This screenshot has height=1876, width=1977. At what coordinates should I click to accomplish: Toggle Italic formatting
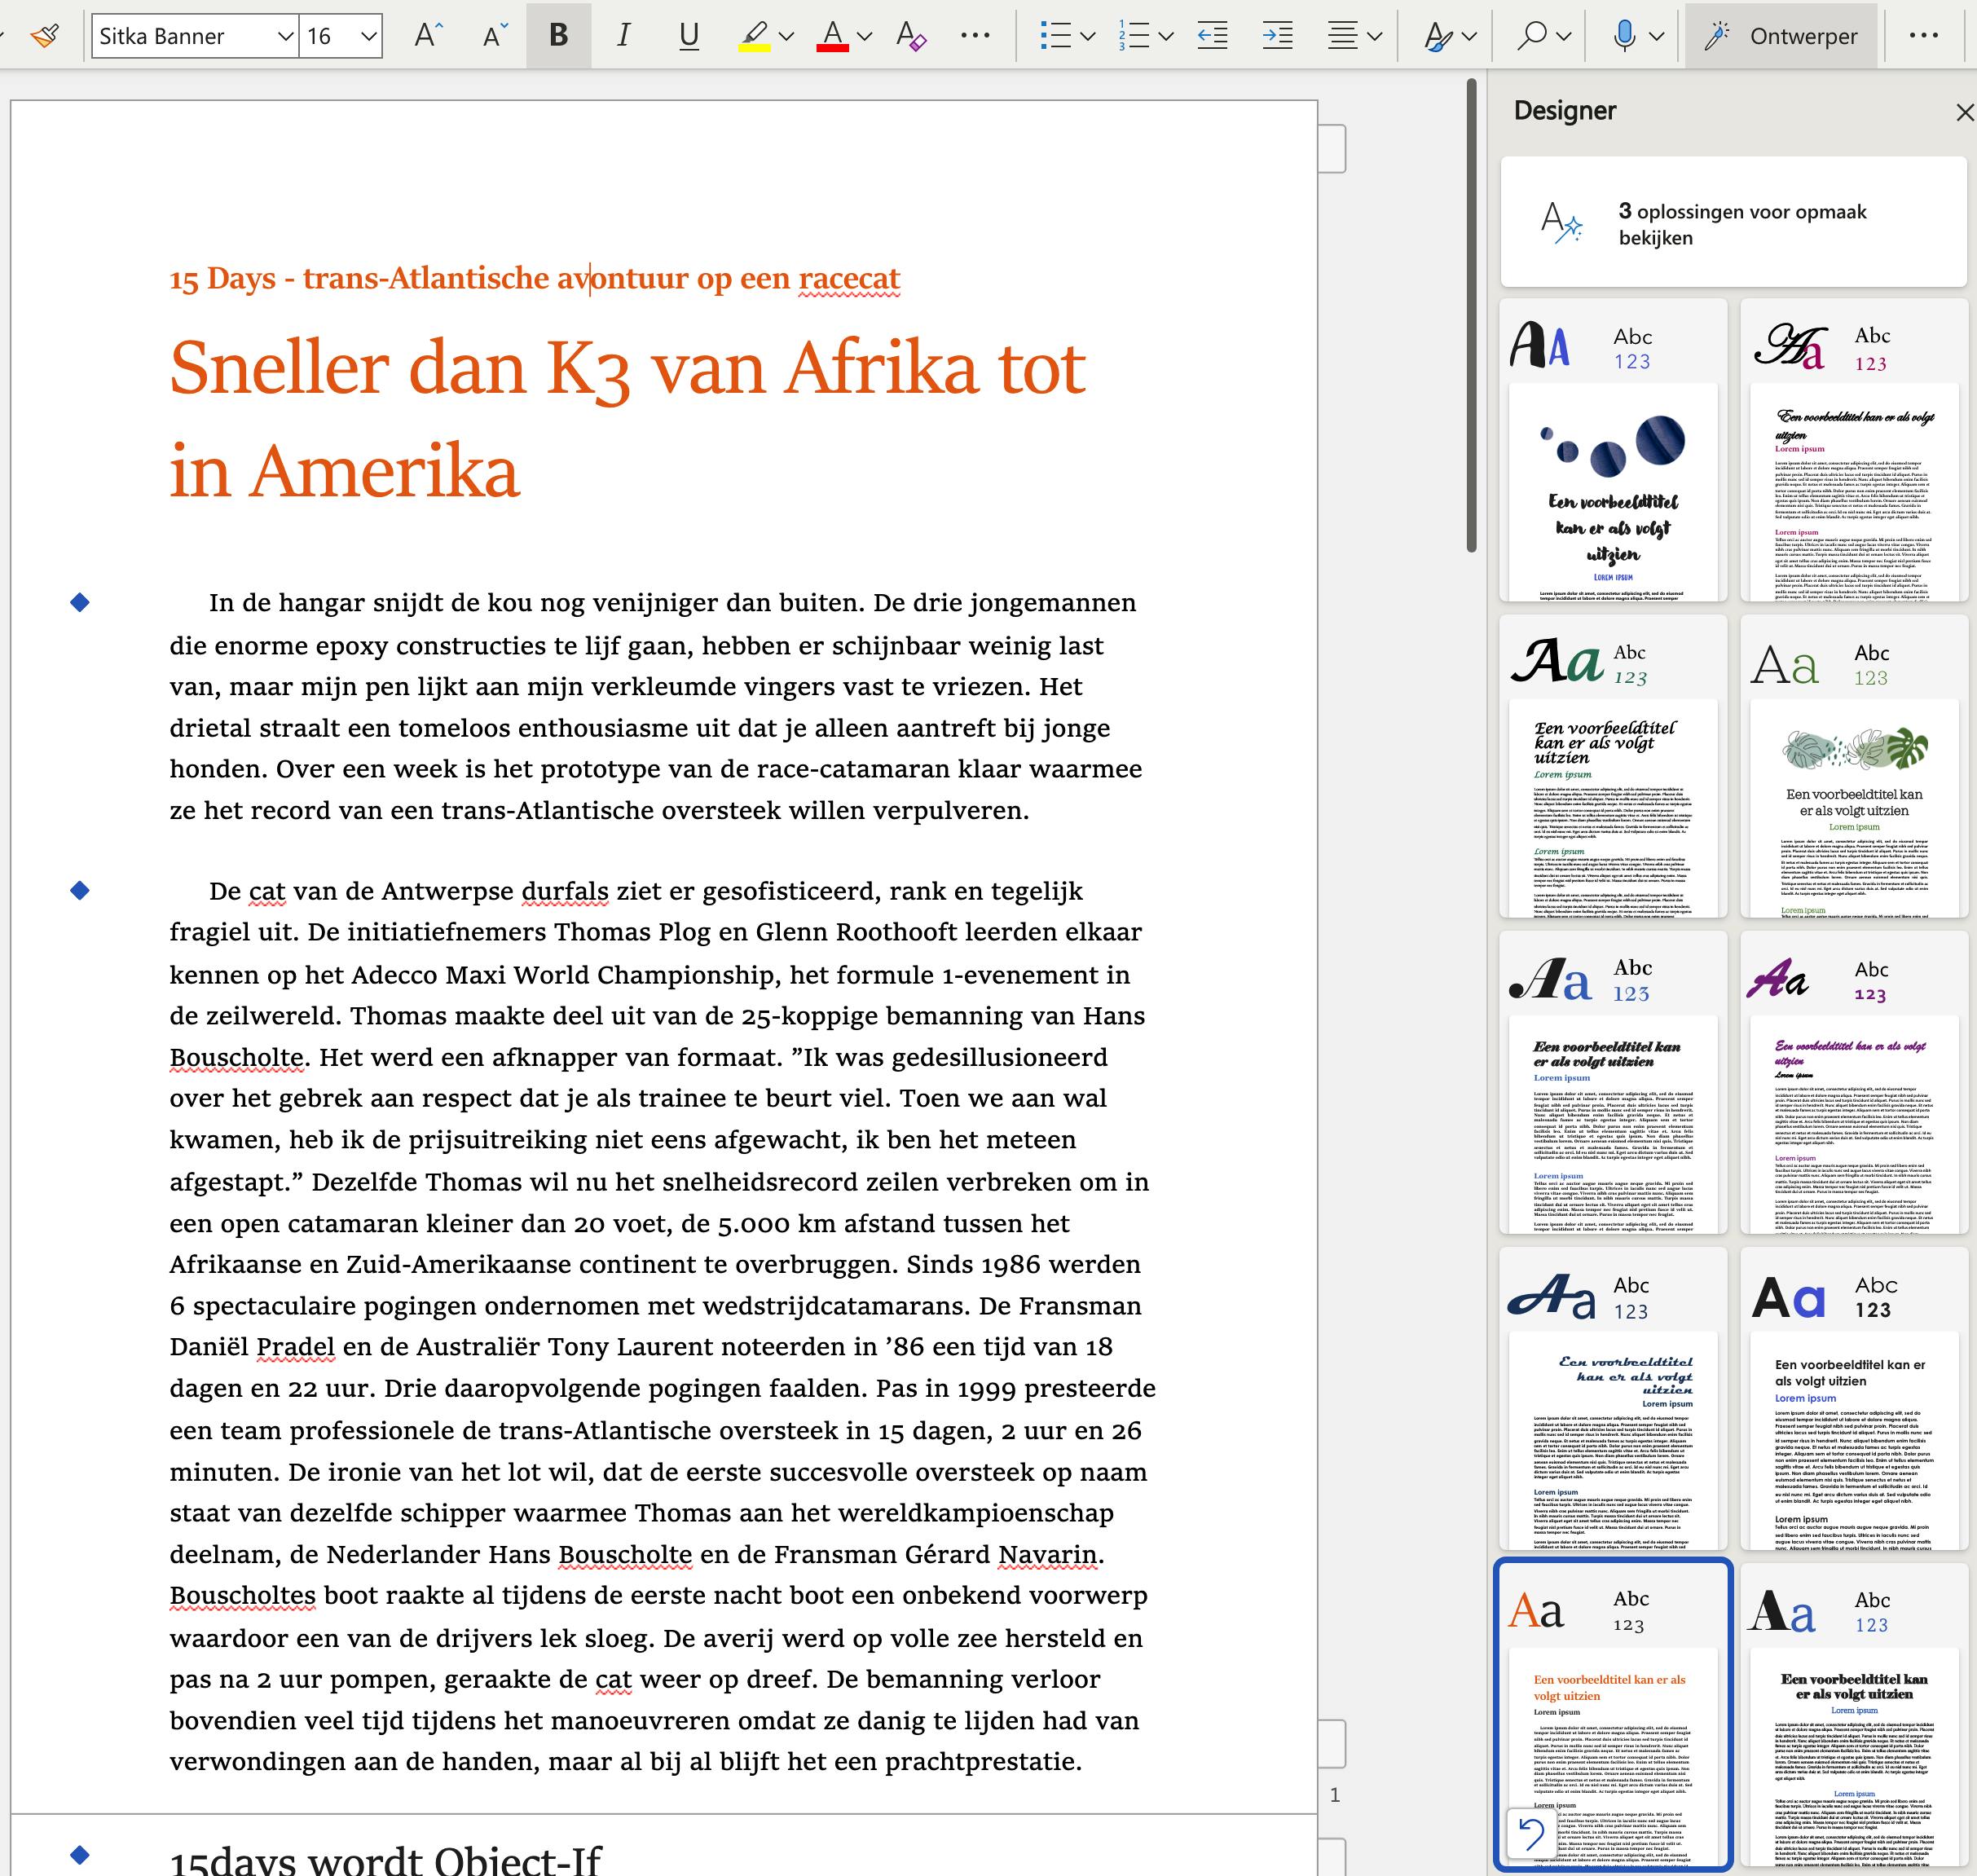click(x=623, y=36)
